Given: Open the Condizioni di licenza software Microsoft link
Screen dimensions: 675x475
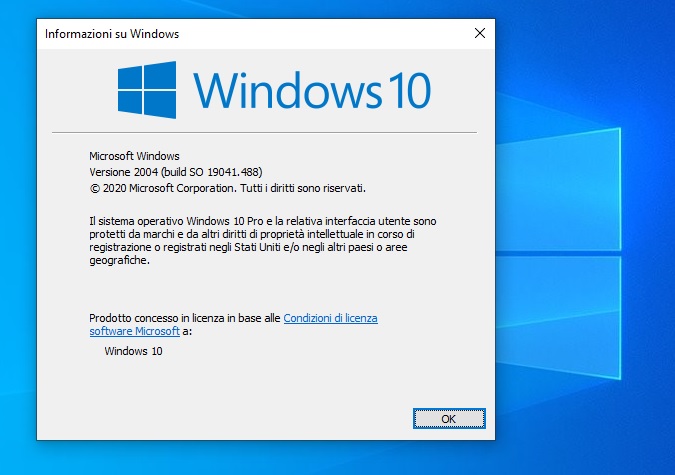Looking at the screenshot, I should [330, 318].
